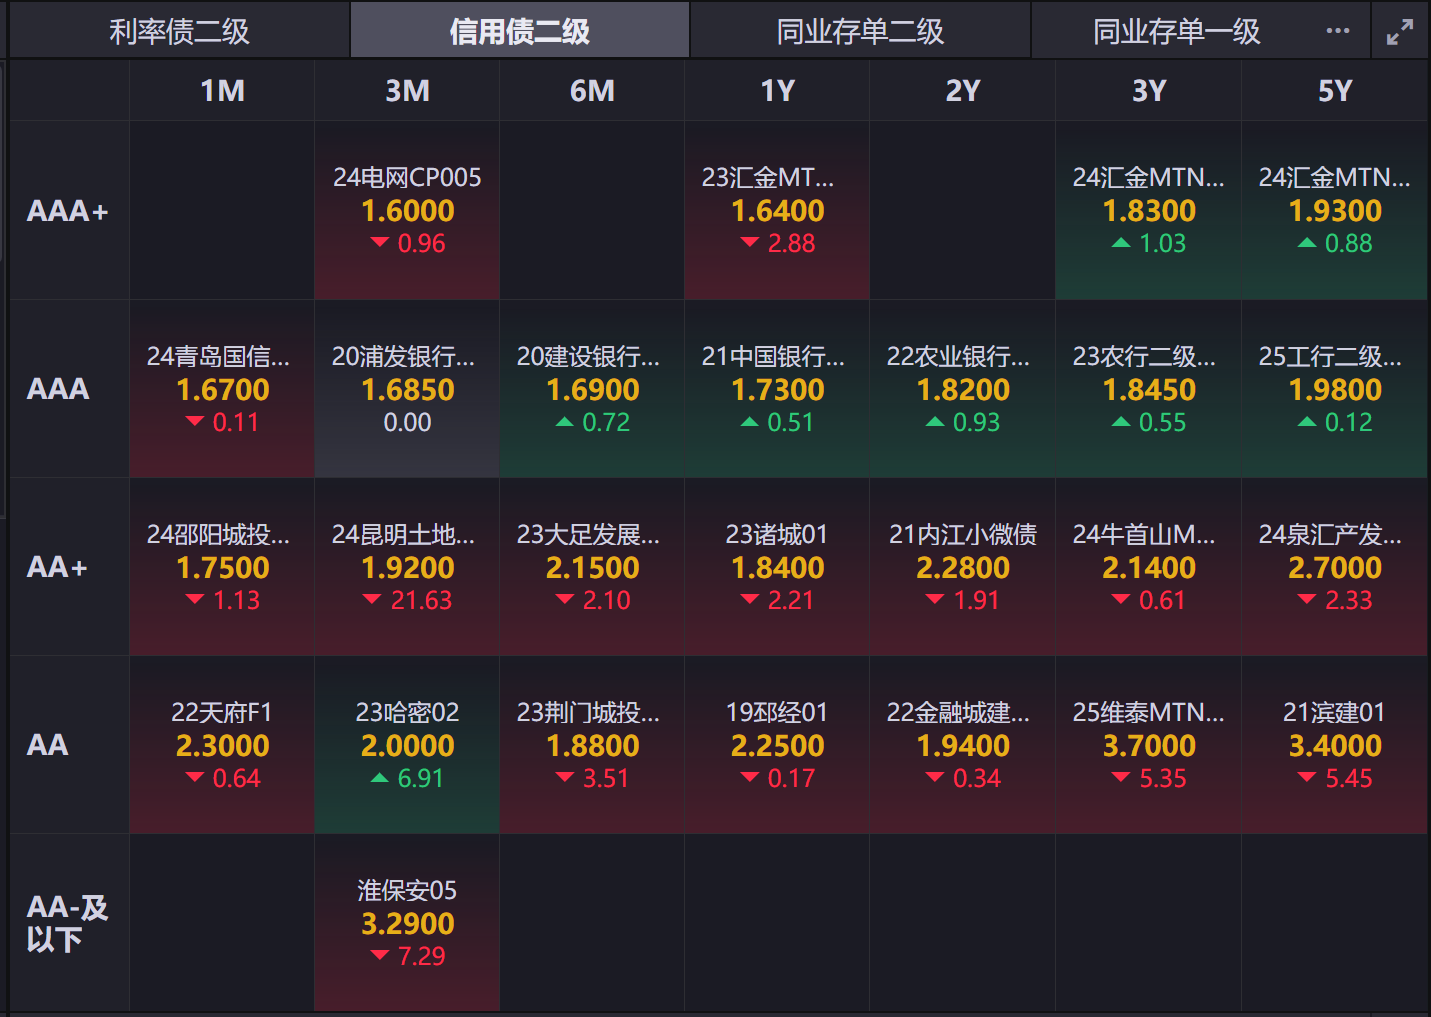The width and height of the screenshot is (1431, 1017).
Task: Go to the 同业存单一级 tab
Action: [1176, 31]
